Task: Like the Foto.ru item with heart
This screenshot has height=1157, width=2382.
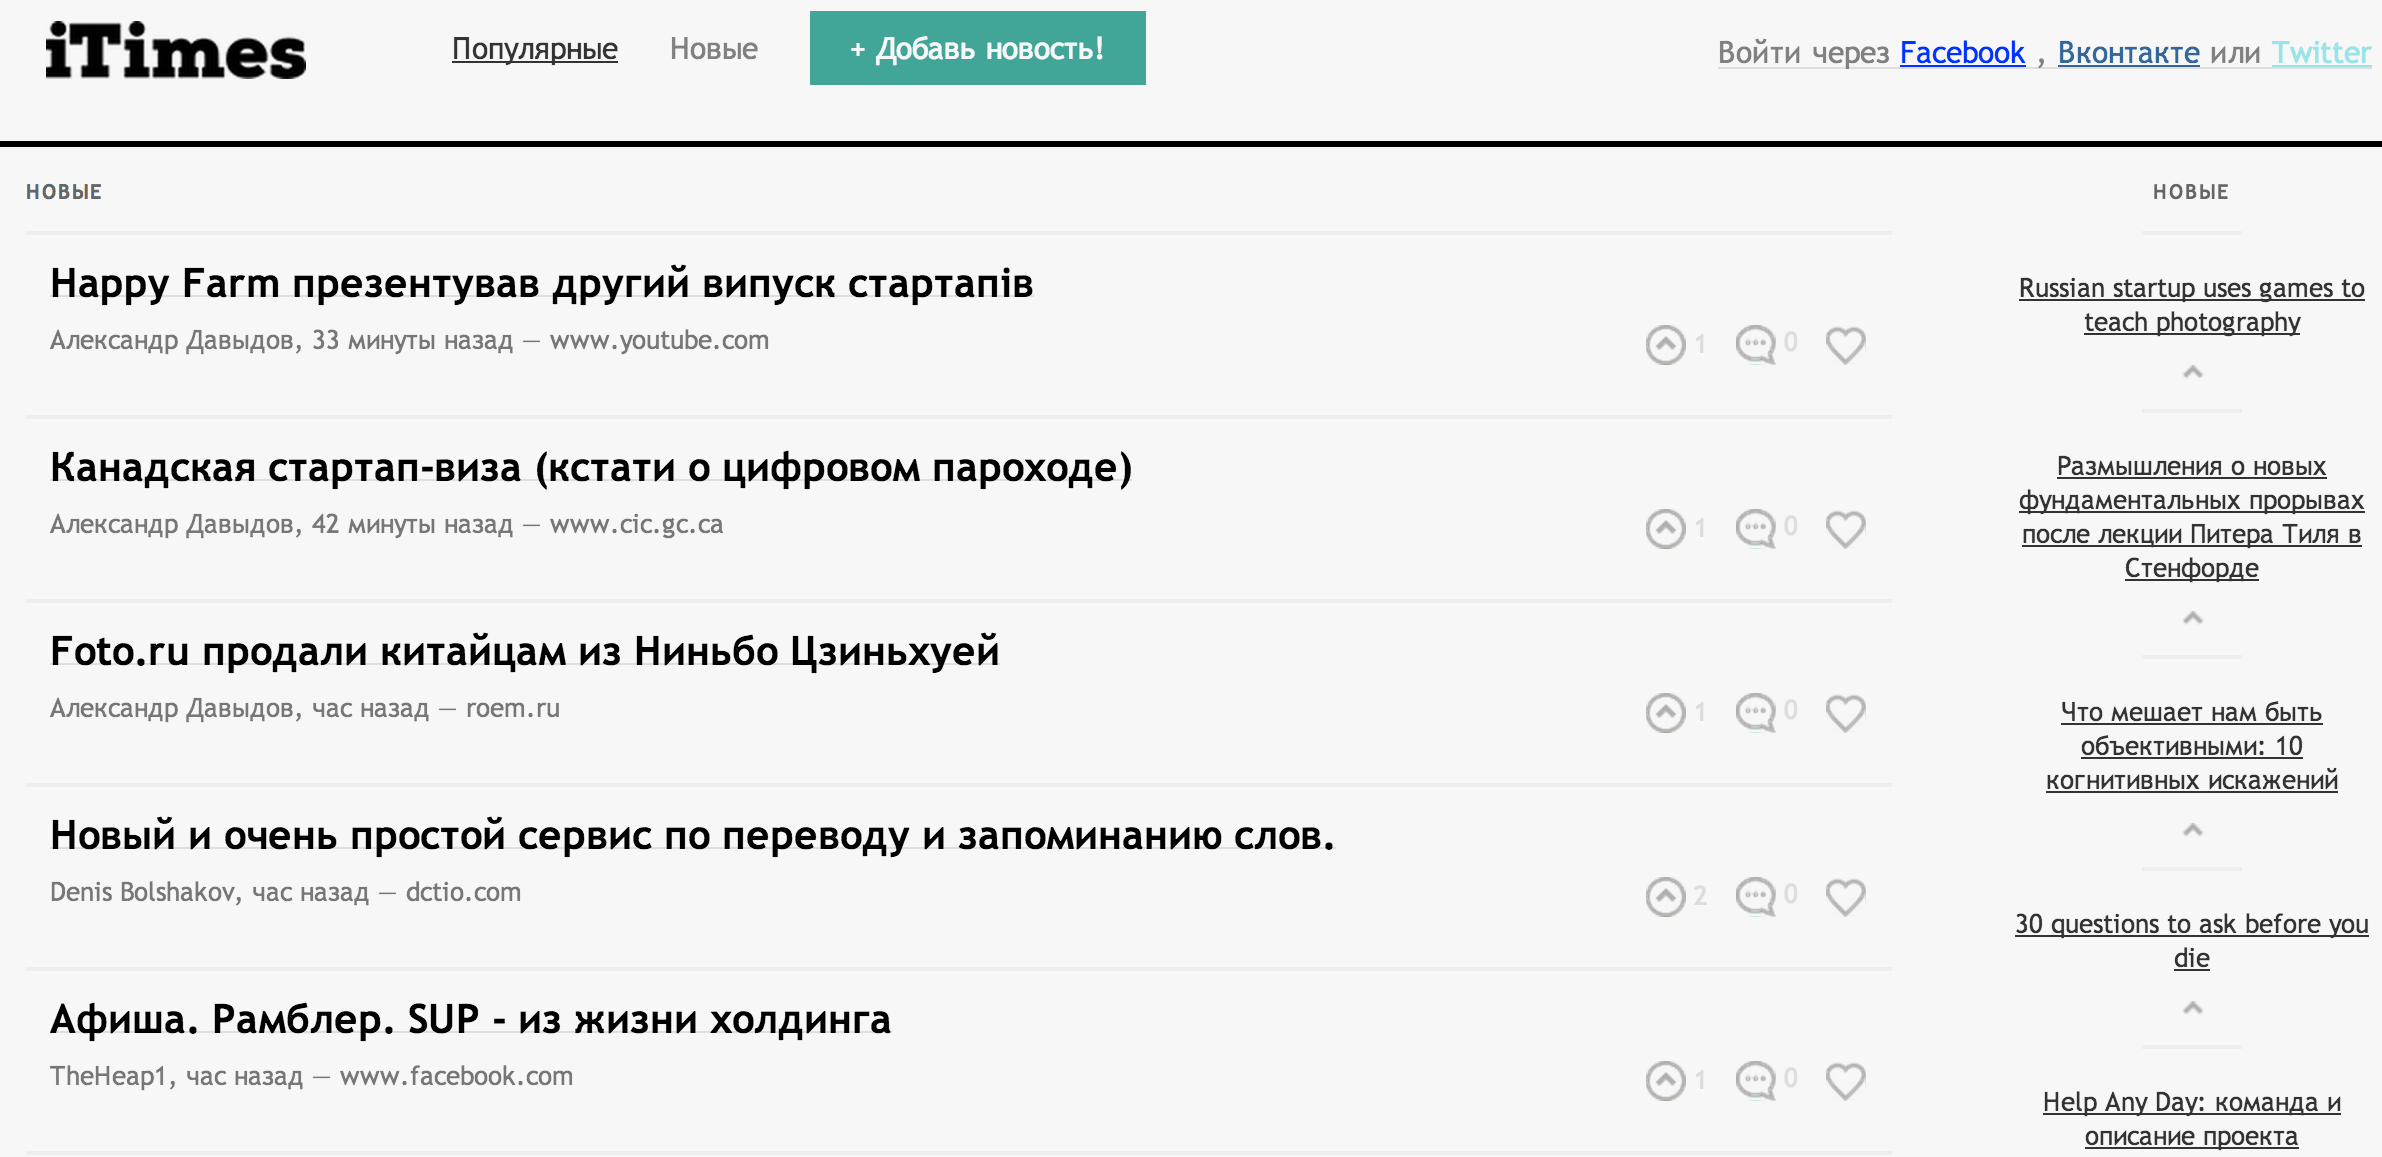Action: pos(1845,714)
